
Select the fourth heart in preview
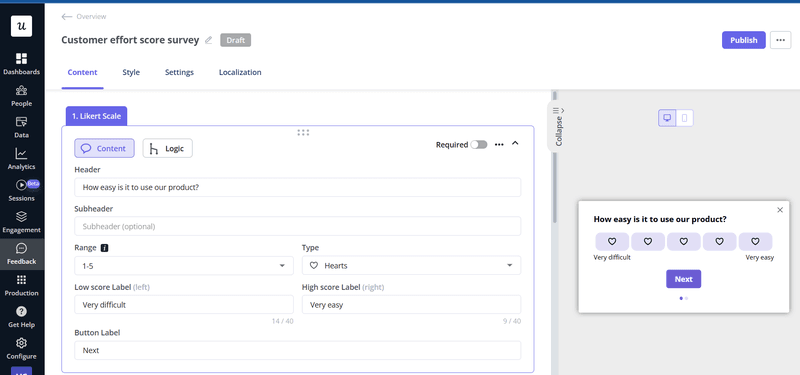(719, 241)
